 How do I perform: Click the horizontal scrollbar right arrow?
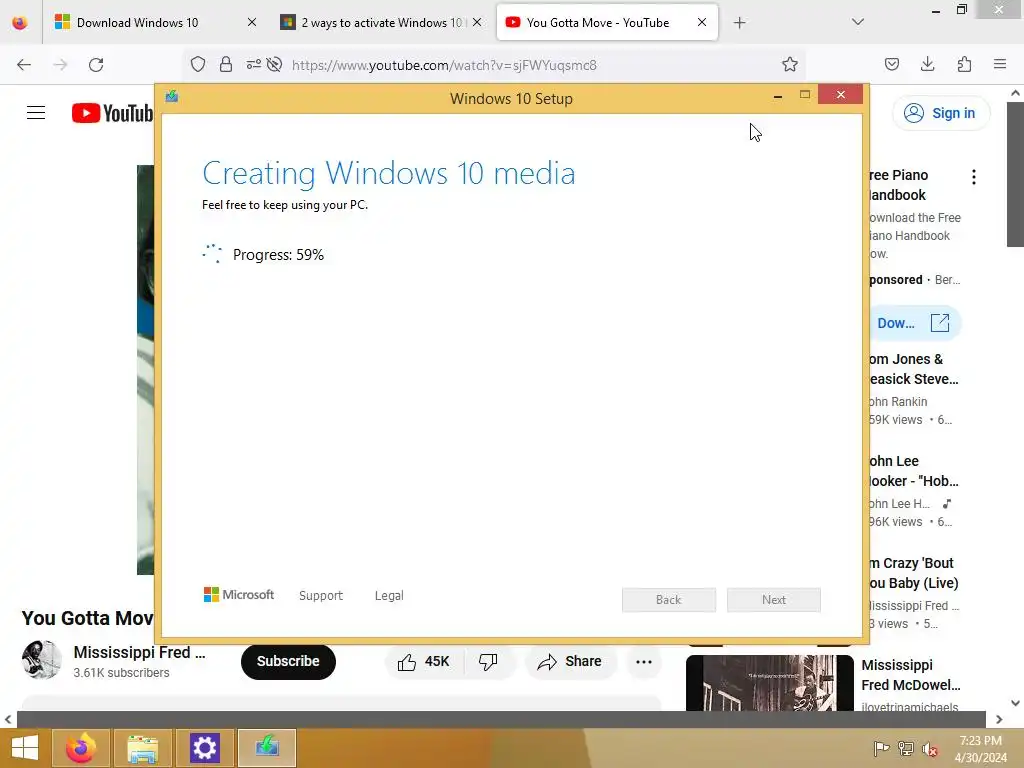pos(999,720)
